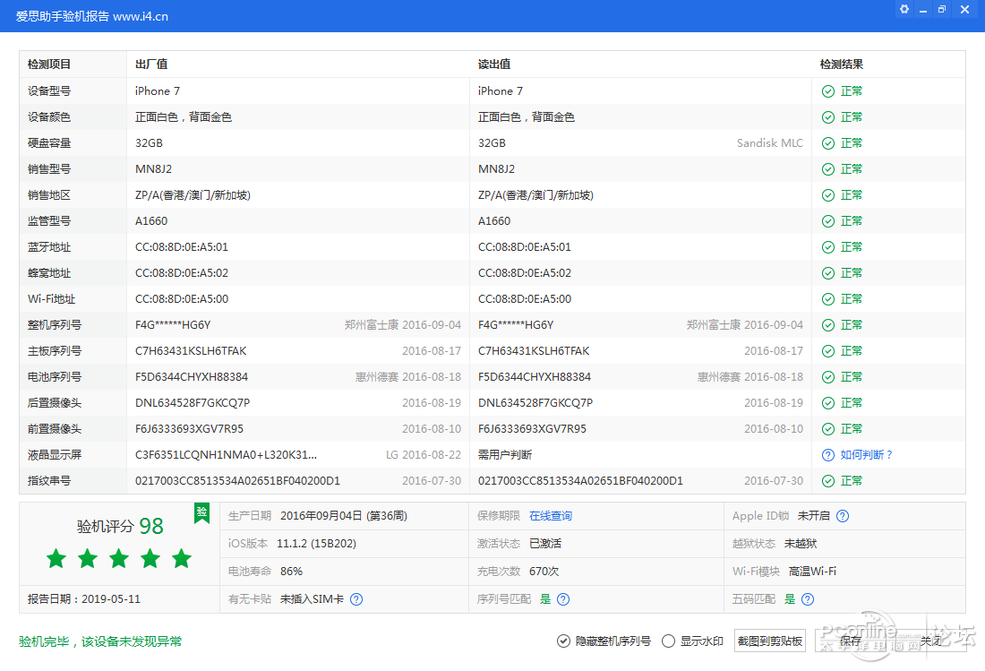Open the settings gear in title bar

coord(904,9)
